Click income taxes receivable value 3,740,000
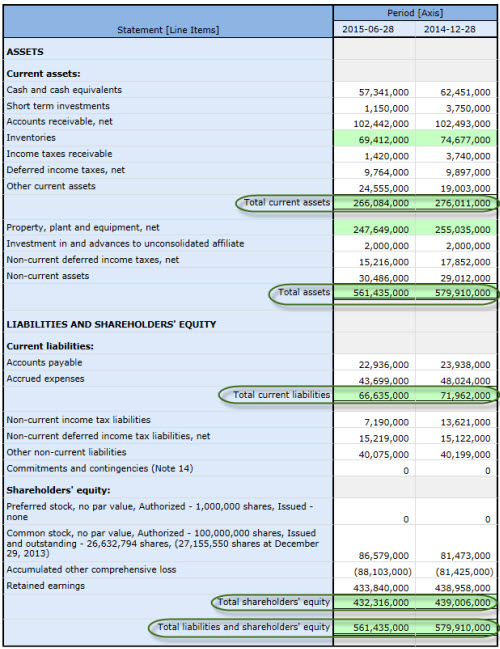This screenshot has height=649, width=500. tap(468, 156)
